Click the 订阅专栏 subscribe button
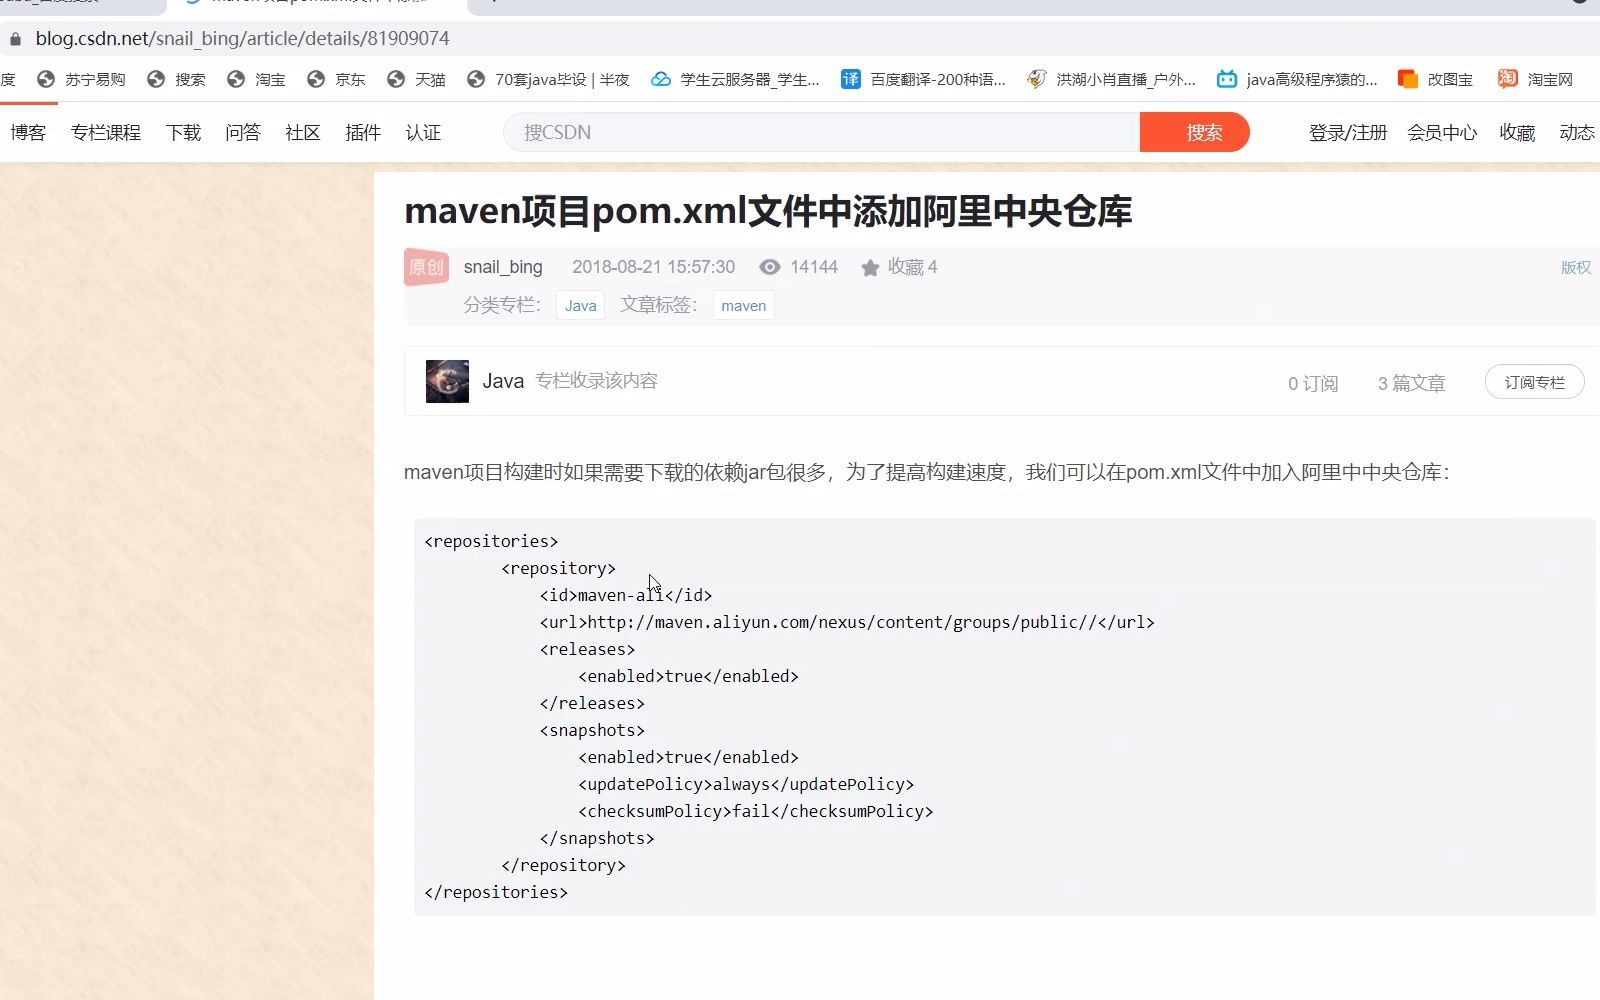The height and width of the screenshot is (1000, 1600). 1534,381
